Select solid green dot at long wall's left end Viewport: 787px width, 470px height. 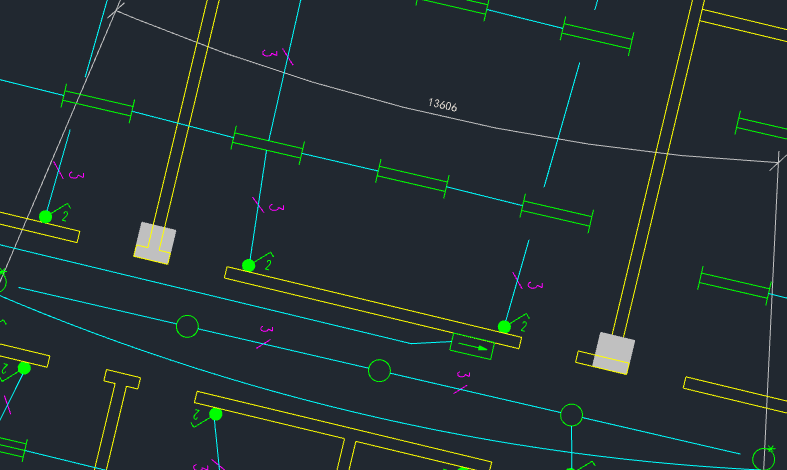coord(249,265)
